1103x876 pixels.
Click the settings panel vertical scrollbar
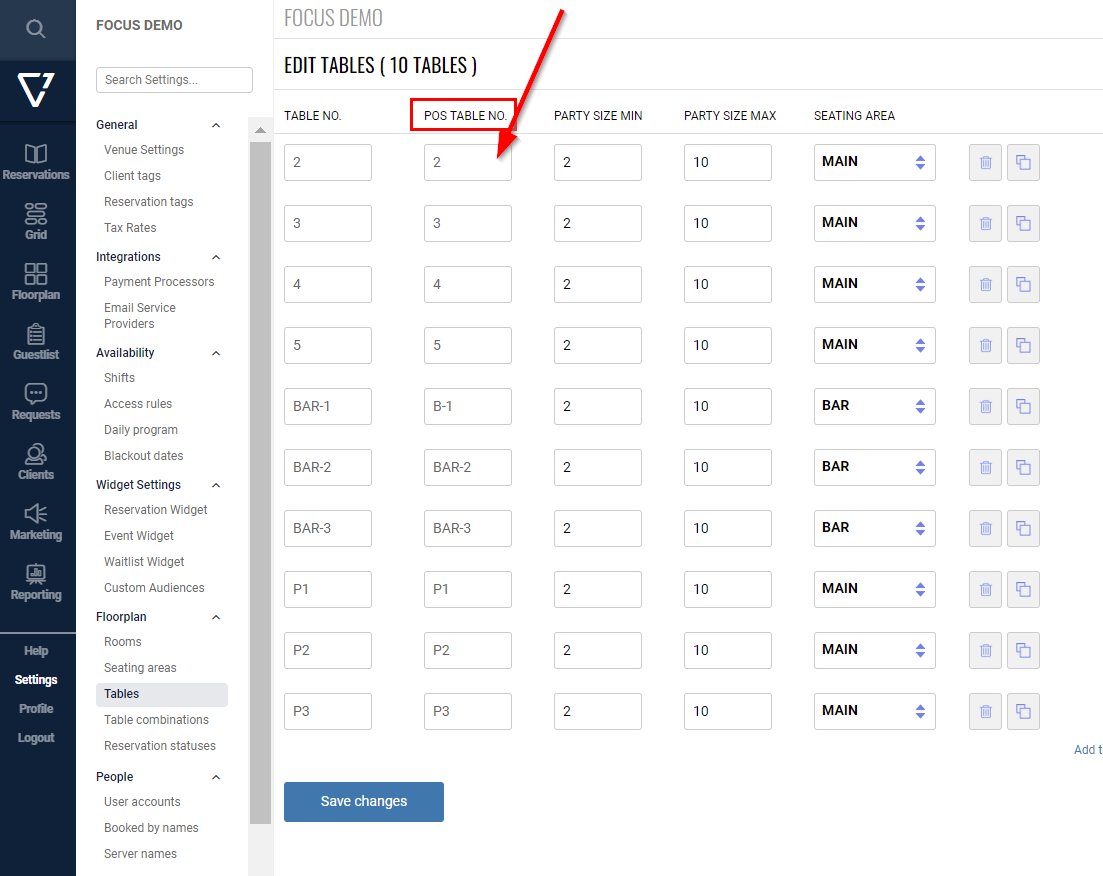[x=260, y=480]
